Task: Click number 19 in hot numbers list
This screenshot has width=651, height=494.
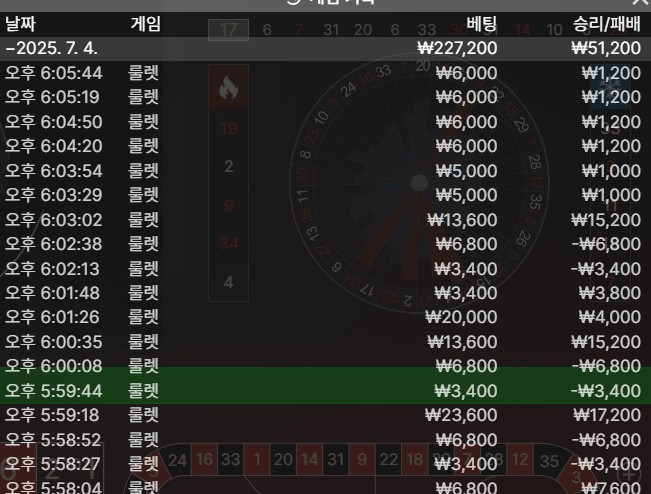Action: (x=229, y=128)
